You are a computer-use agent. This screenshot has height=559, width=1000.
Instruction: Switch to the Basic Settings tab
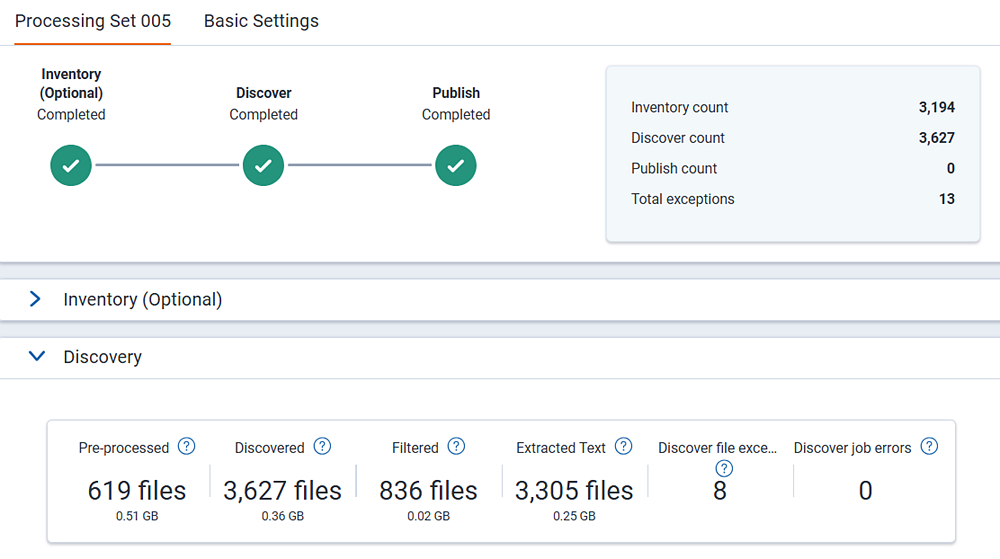coord(261,21)
